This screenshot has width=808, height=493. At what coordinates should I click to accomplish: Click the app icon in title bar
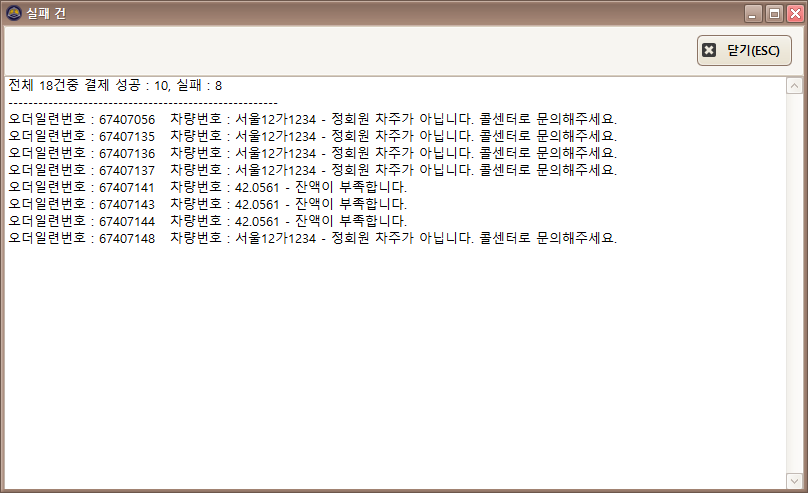tap(13, 13)
